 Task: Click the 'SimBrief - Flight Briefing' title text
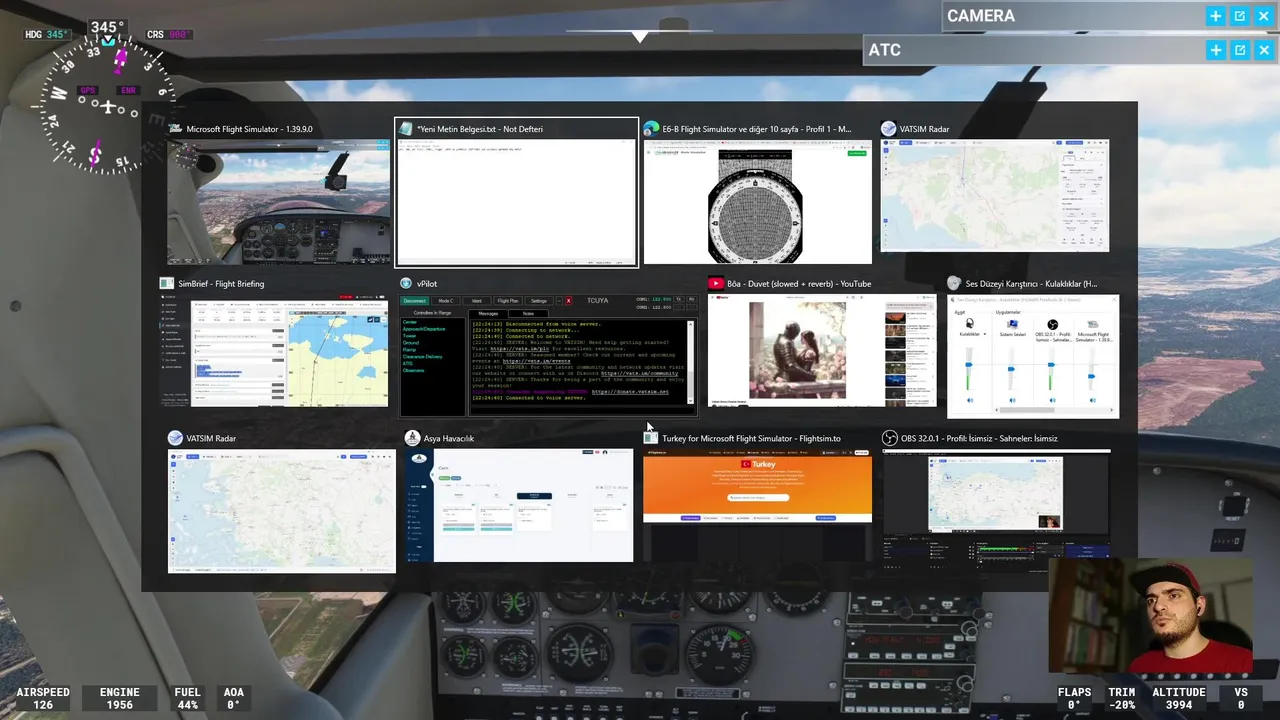click(221, 284)
